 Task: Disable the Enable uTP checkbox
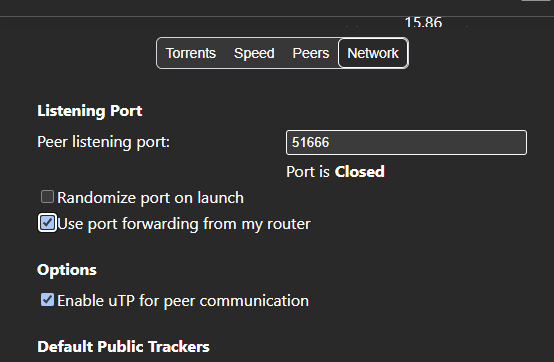click(47, 300)
